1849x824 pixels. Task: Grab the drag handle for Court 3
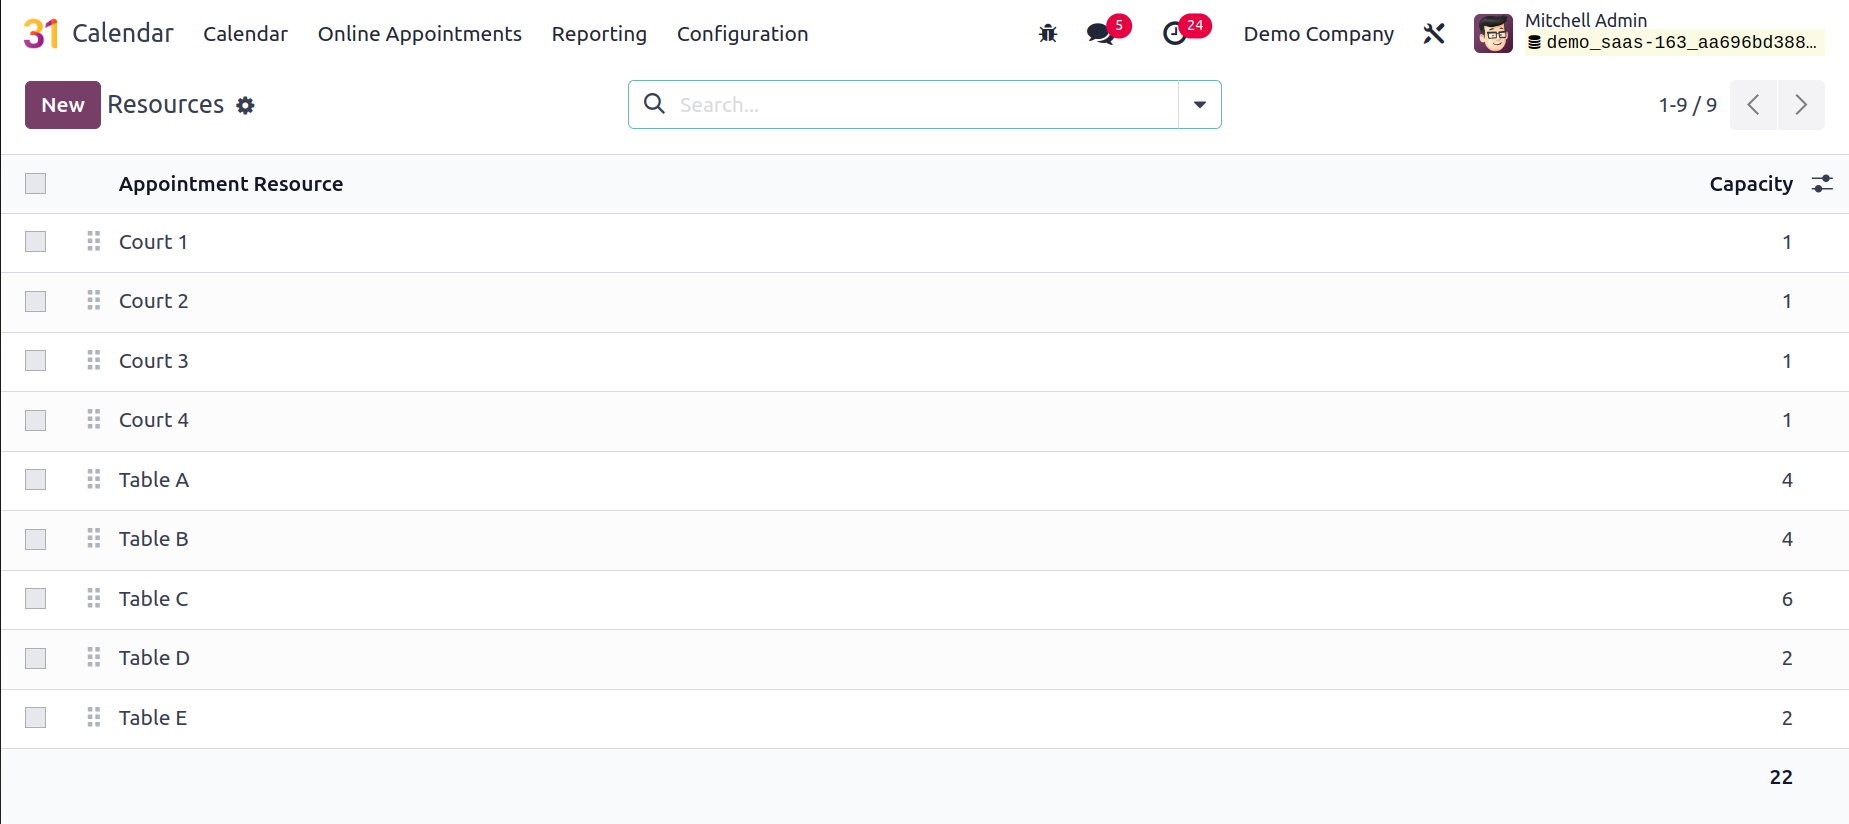point(94,360)
